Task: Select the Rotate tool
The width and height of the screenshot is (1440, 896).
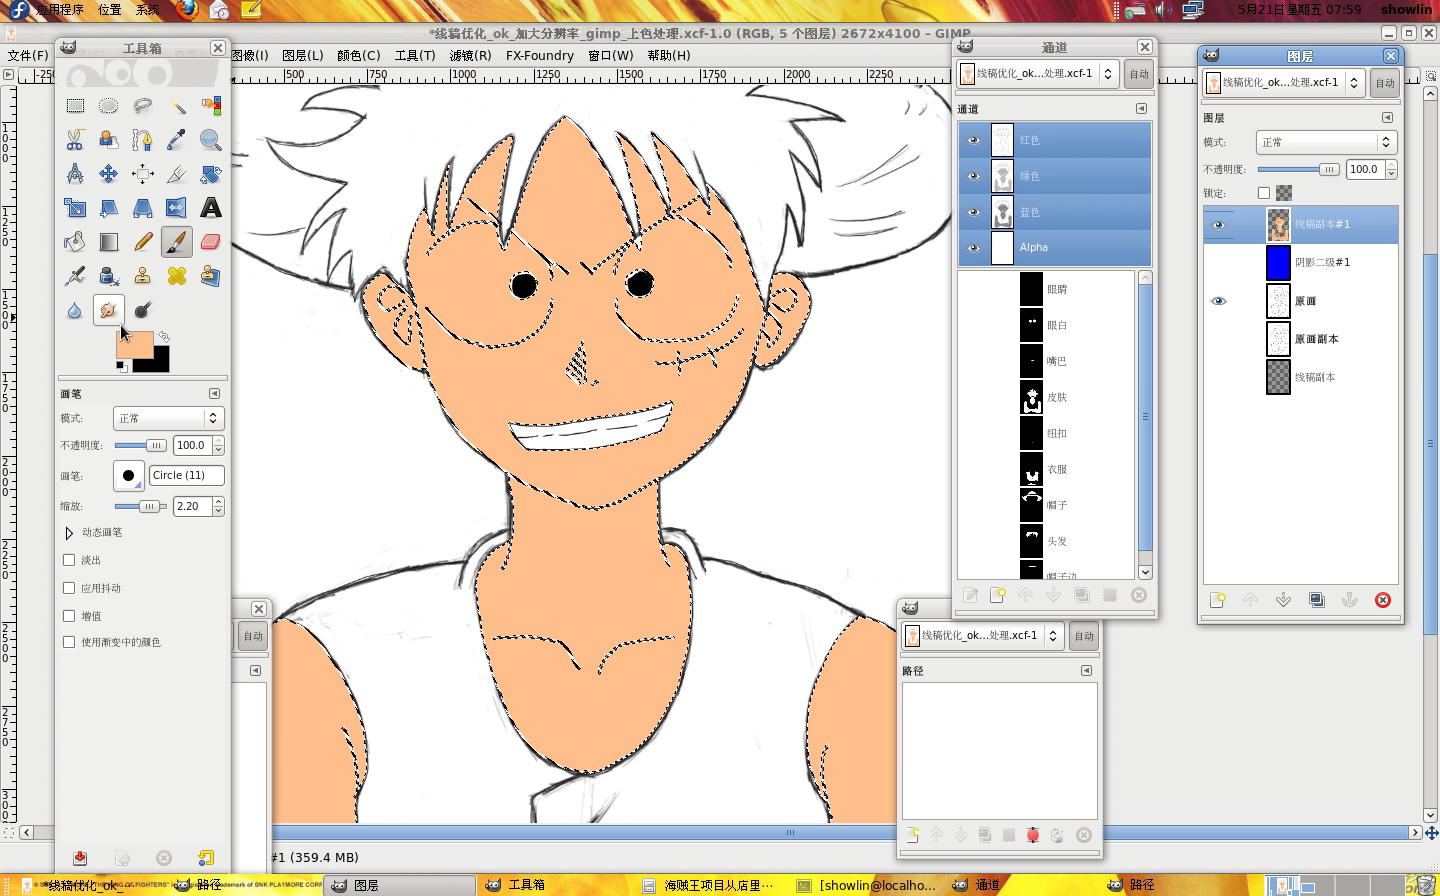Action: (211, 174)
